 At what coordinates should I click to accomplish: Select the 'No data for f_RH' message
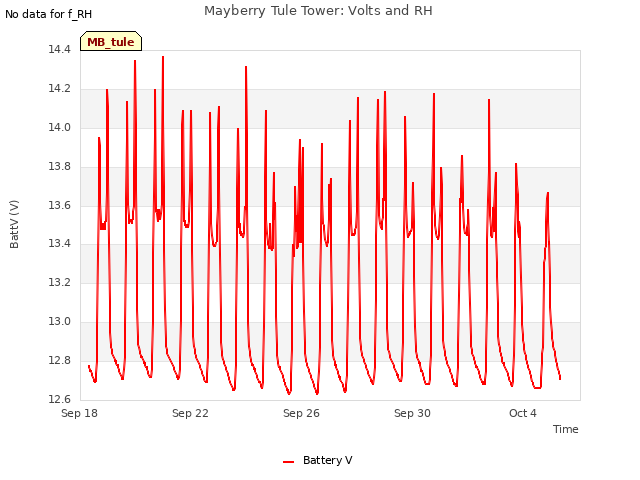click(49, 14)
